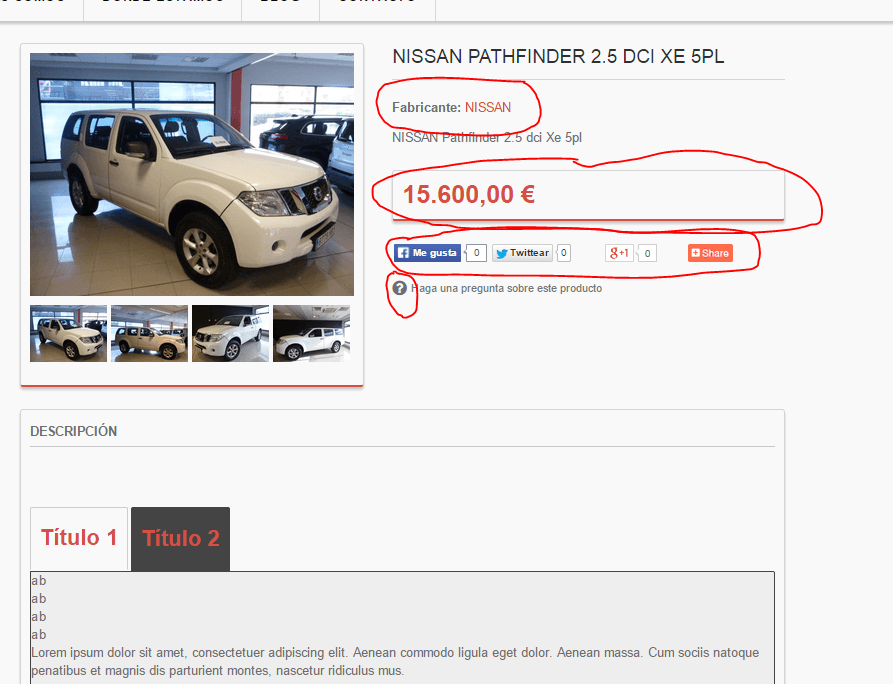Click the question mark help icon
This screenshot has height=684, width=893.
click(400, 288)
